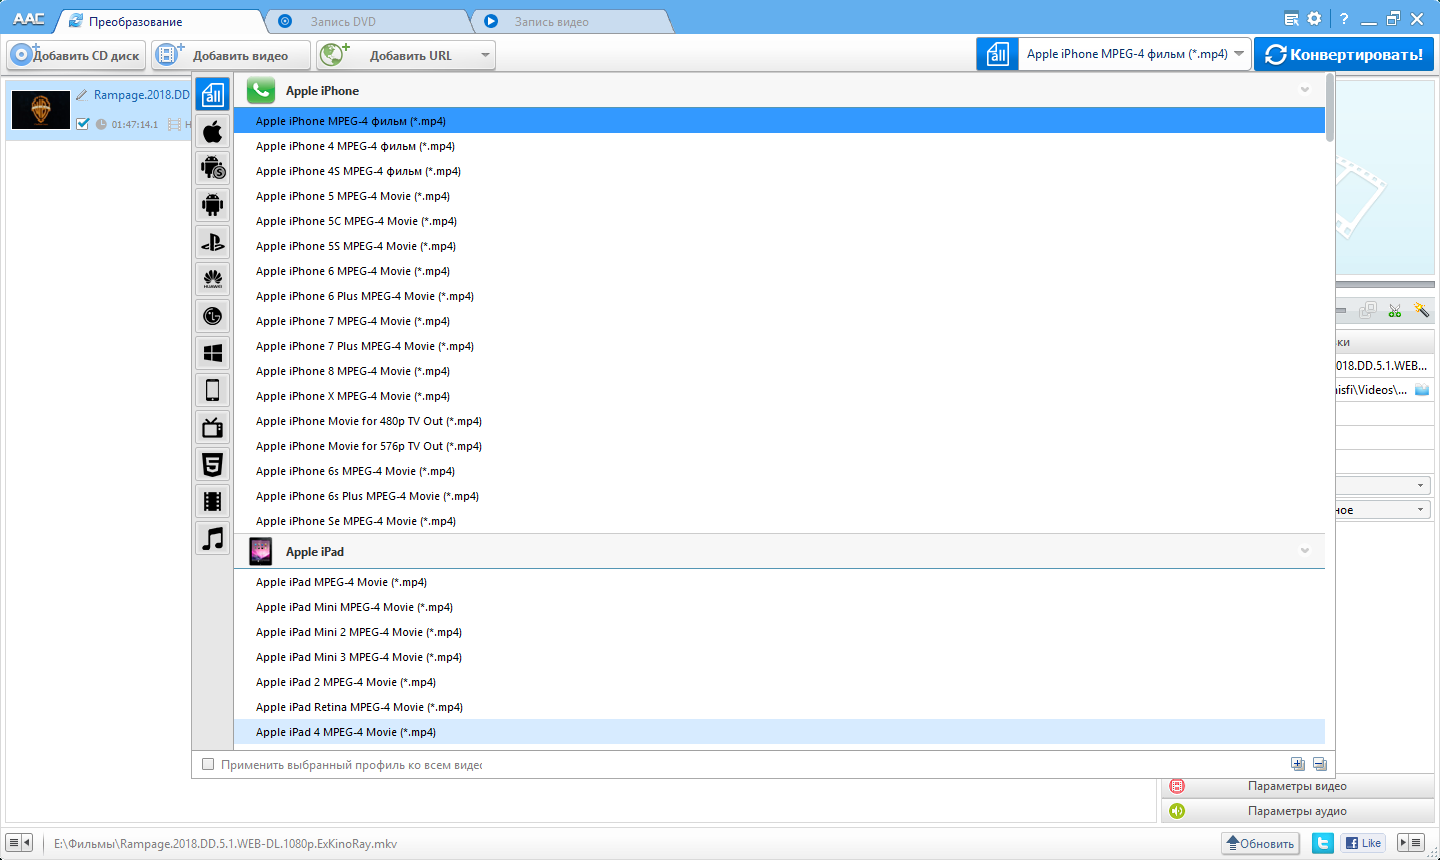
Task: Click Добавить CD диск button
Action: 76,55
